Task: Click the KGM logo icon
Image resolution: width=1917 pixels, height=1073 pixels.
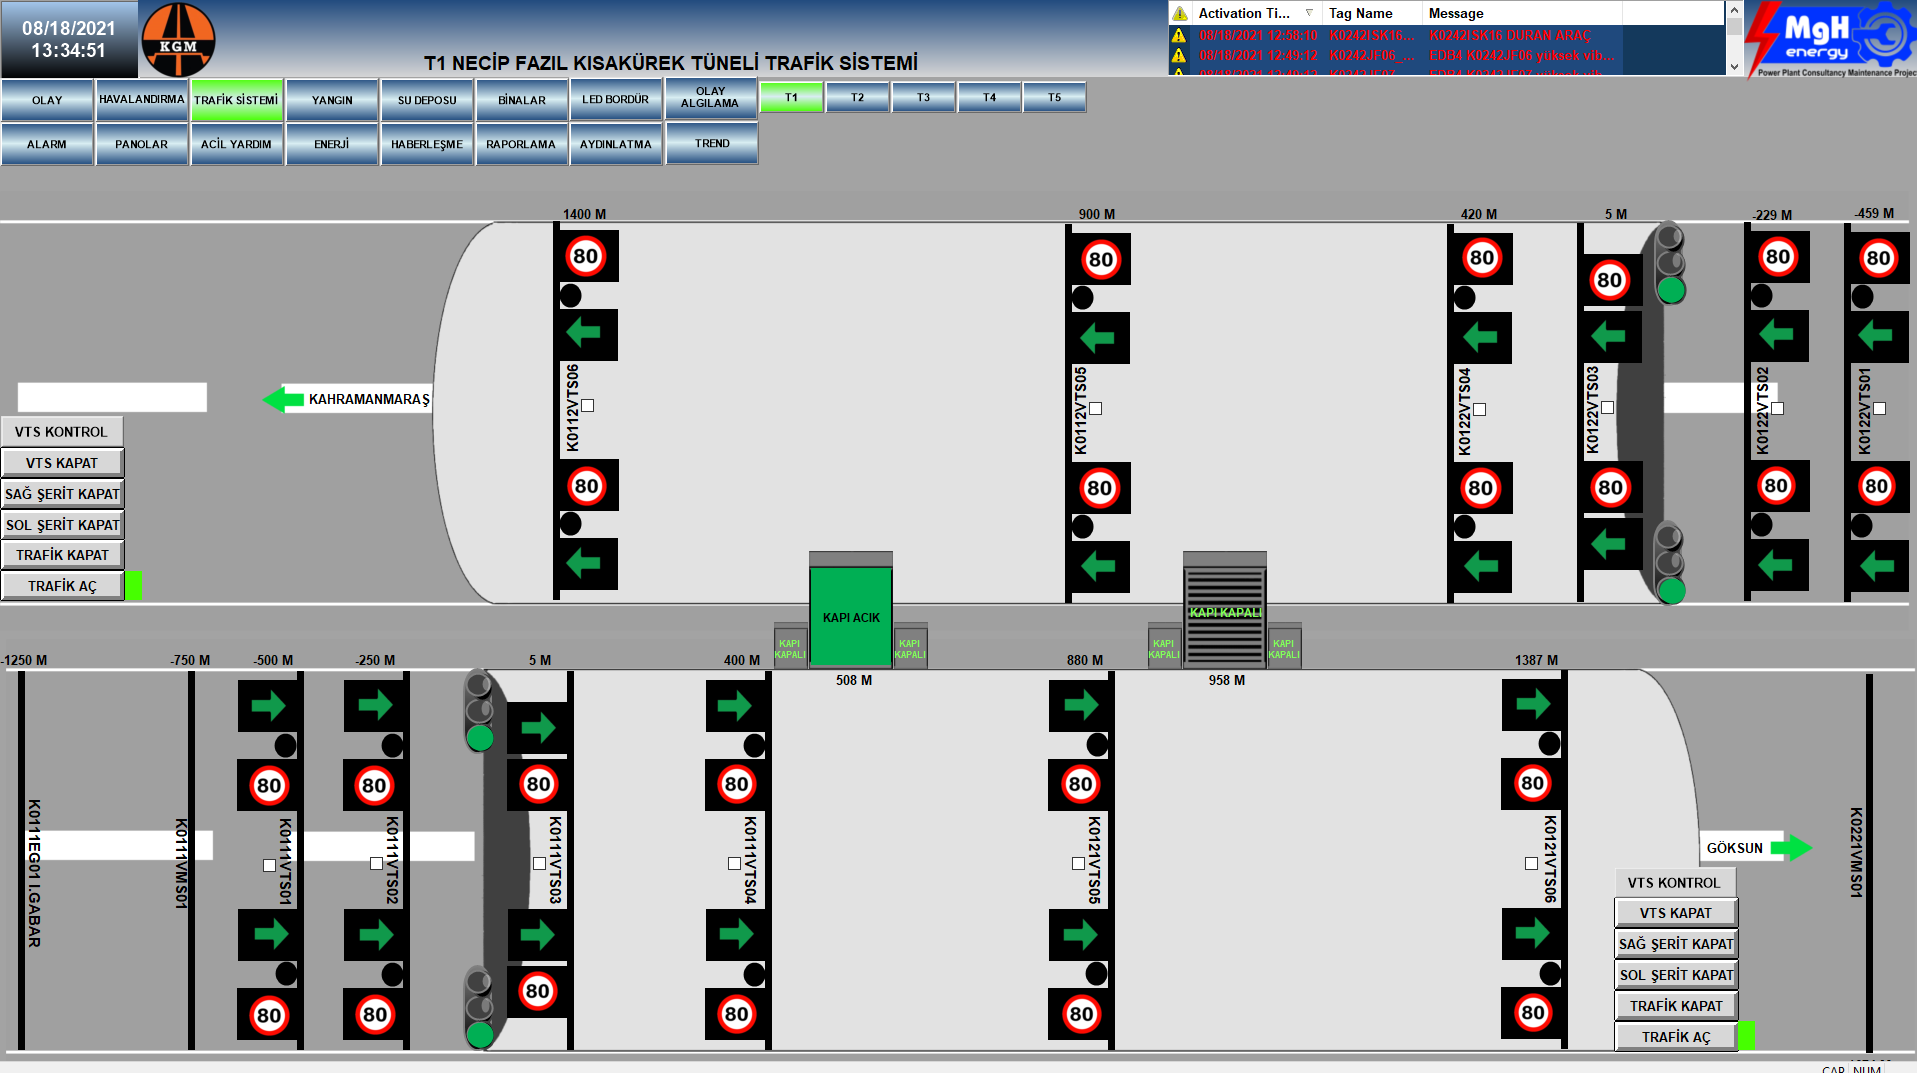Action: pos(178,40)
